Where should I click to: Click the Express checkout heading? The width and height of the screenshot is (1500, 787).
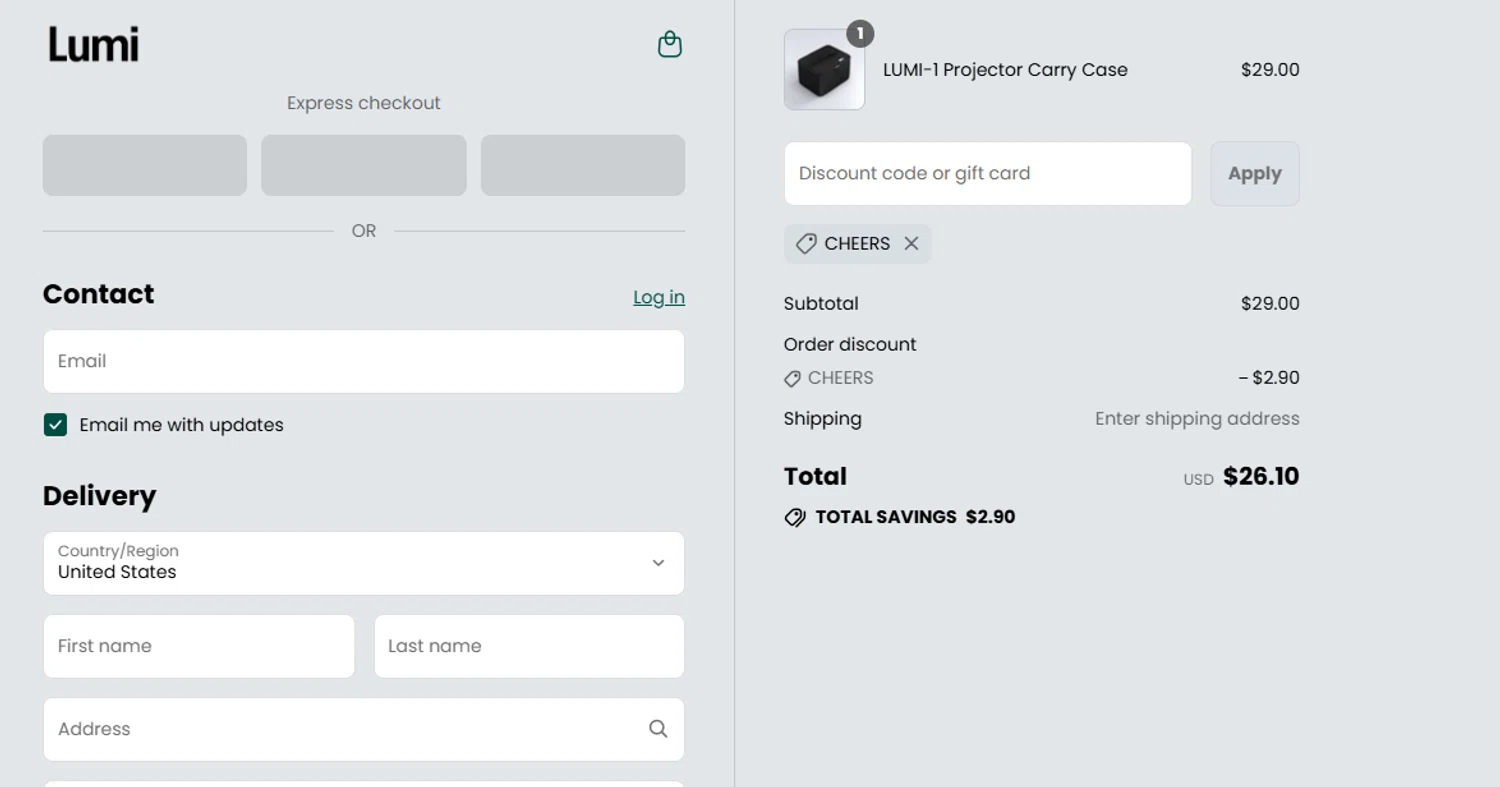[364, 103]
